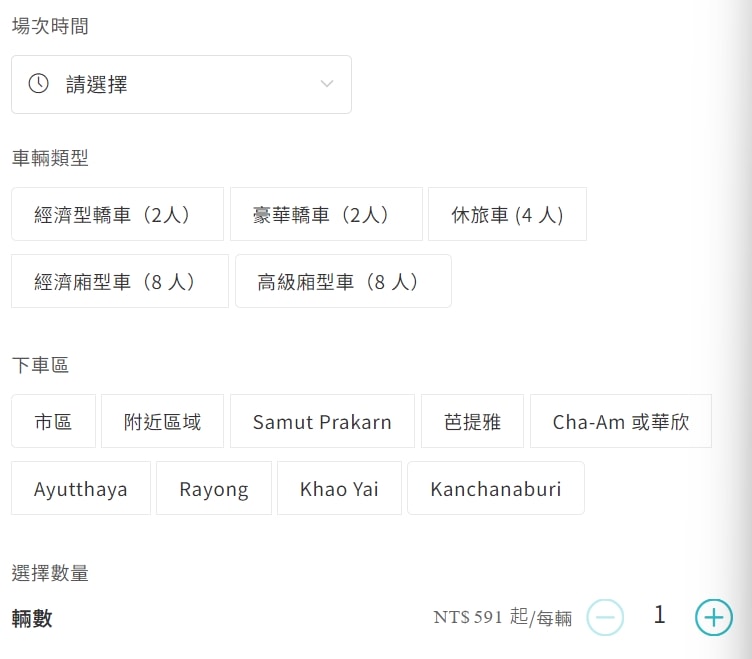Select Ayutthaya drop-off area
This screenshot has height=659, width=752.
tap(81, 488)
